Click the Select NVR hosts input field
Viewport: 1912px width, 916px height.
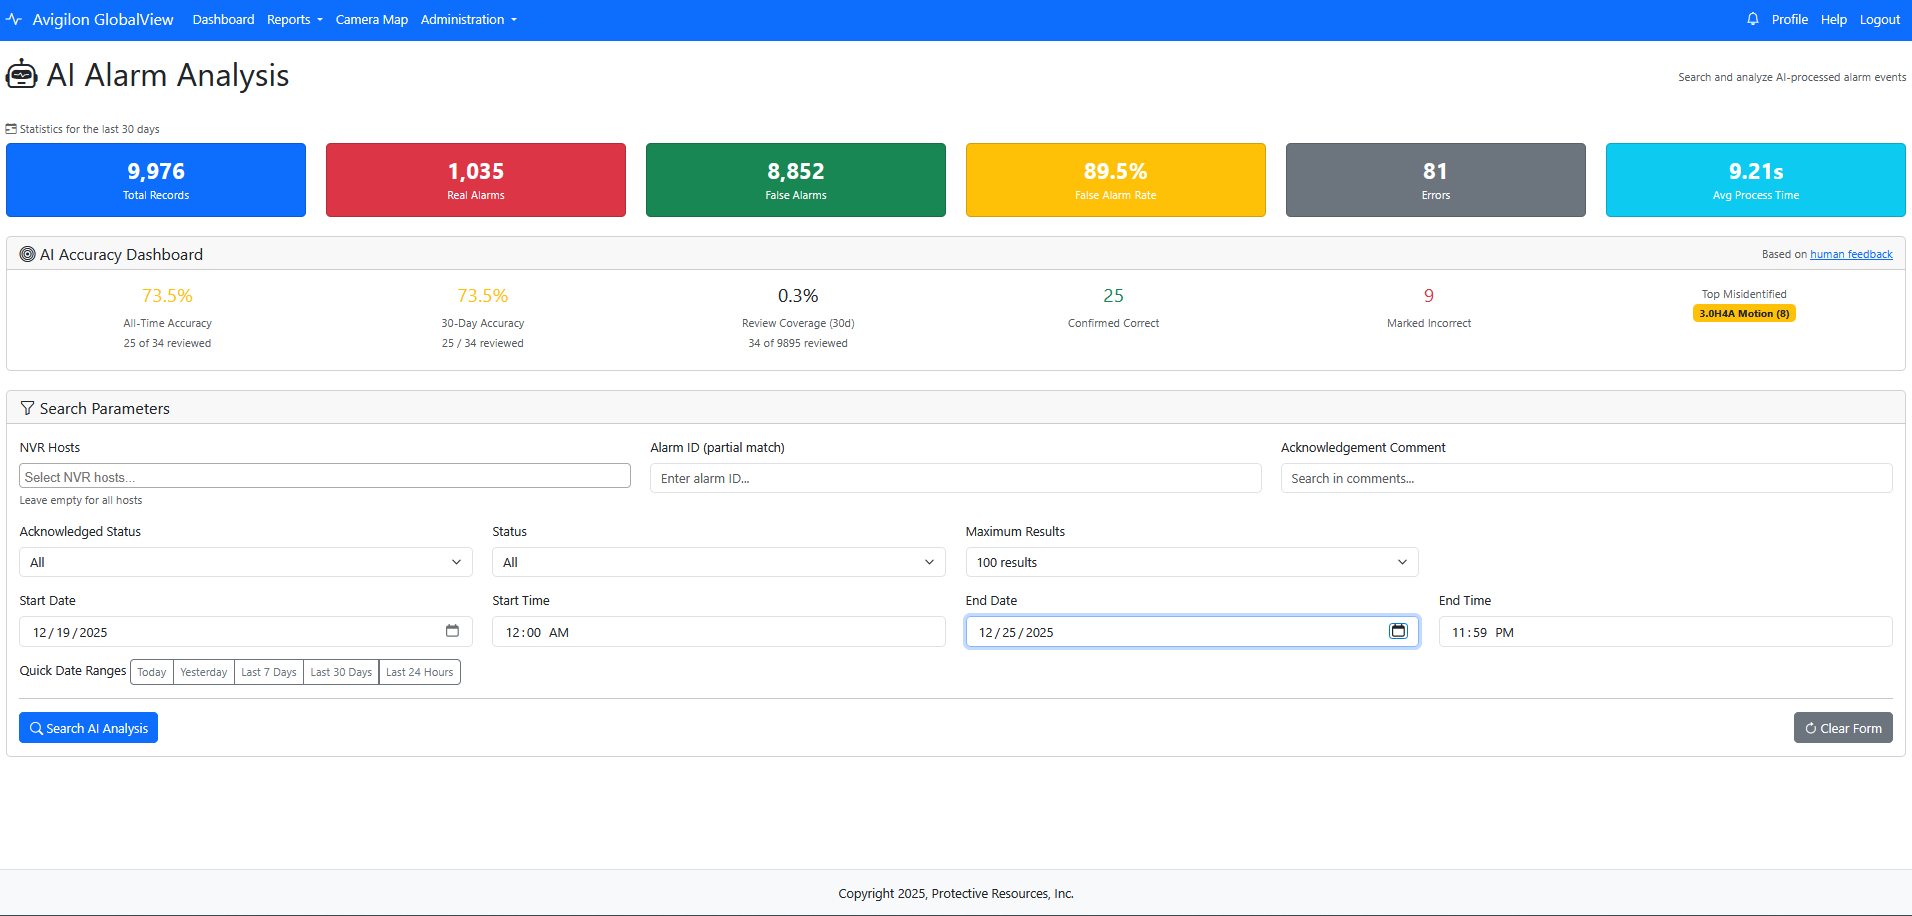pyautogui.click(x=325, y=476)
